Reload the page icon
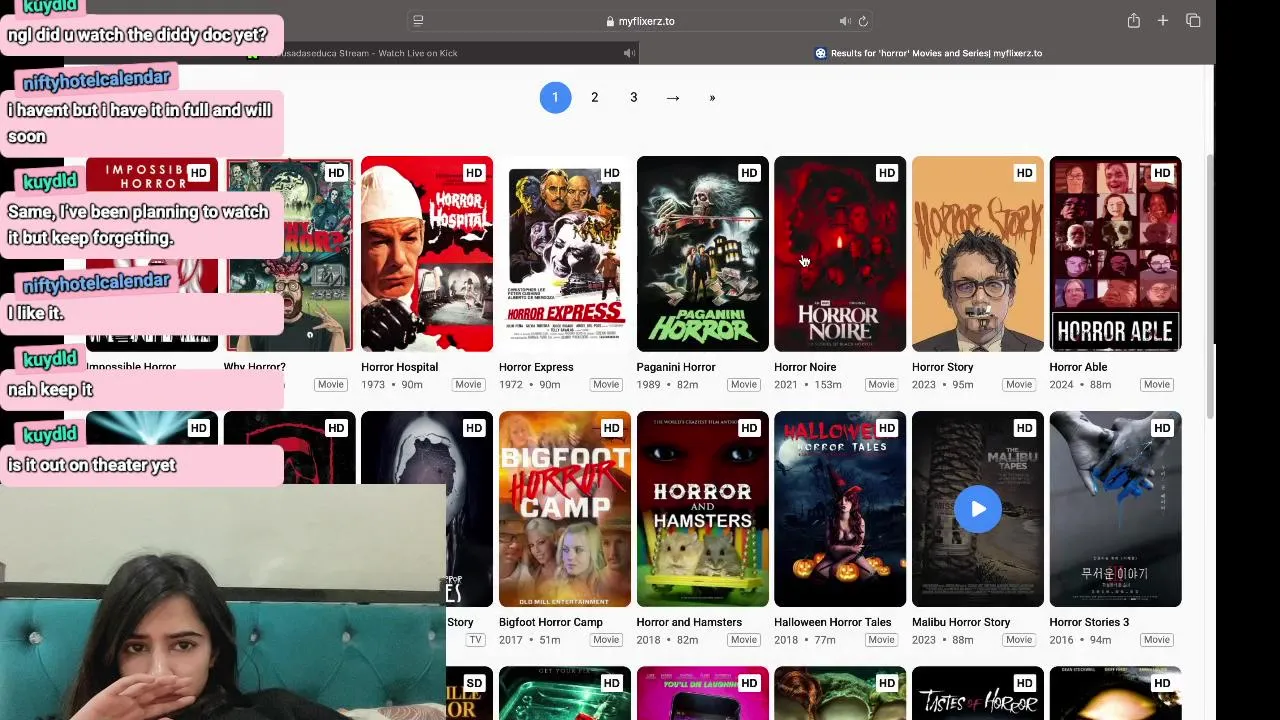Screen dimensions: 1280x720 [x=863, y=21]
